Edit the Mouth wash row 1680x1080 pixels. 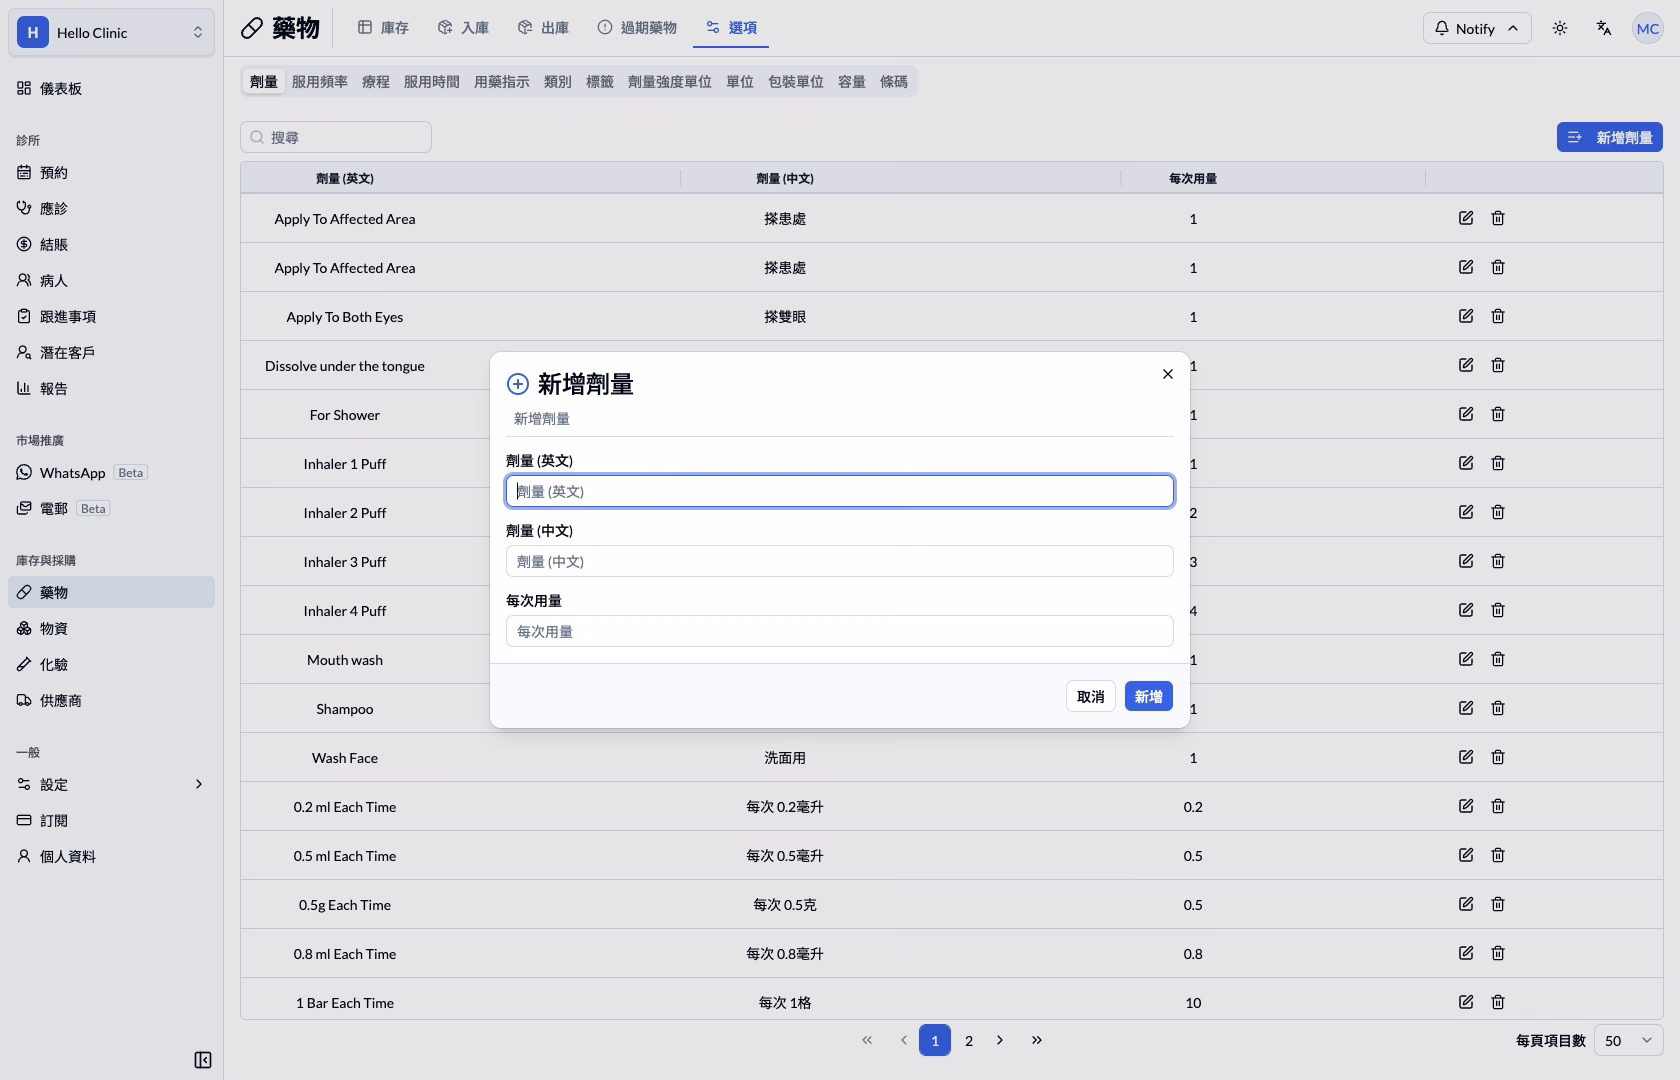coord(1466,659)
